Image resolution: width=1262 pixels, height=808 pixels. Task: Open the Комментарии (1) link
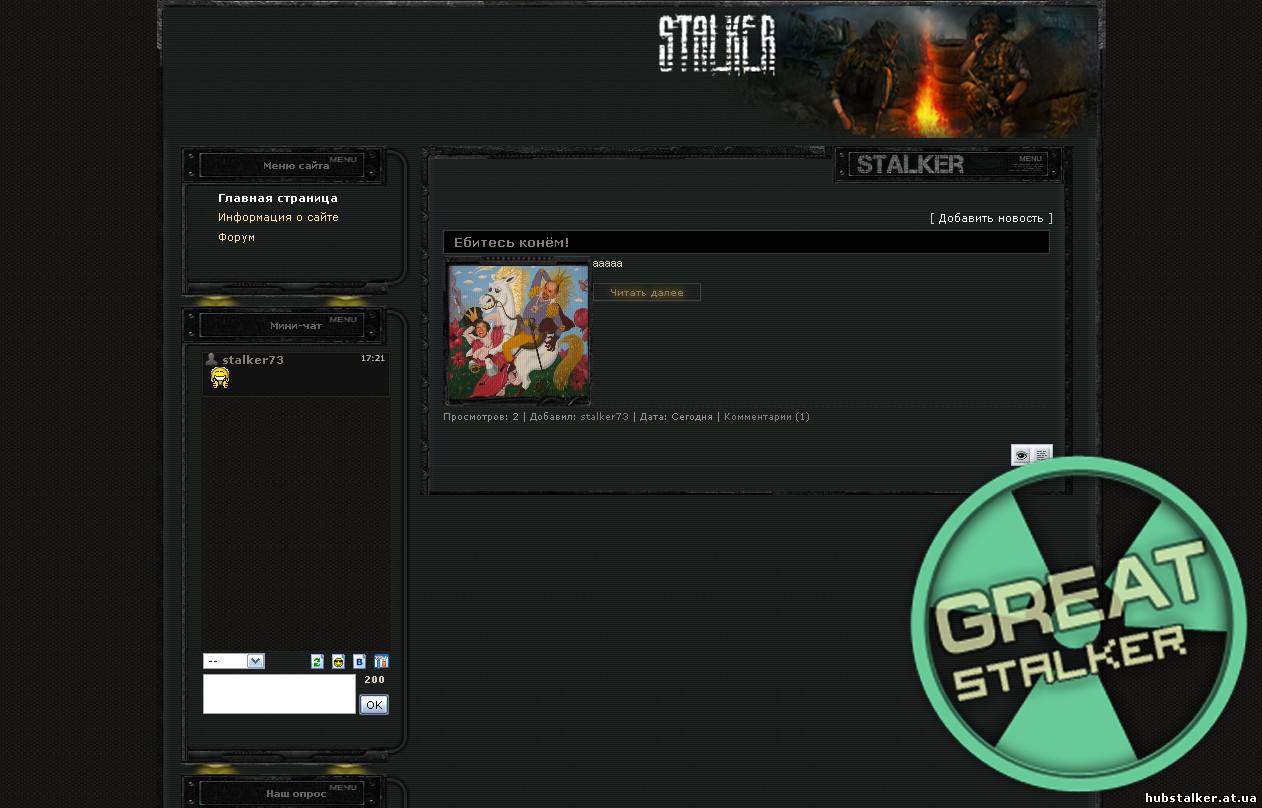[767, 417]
